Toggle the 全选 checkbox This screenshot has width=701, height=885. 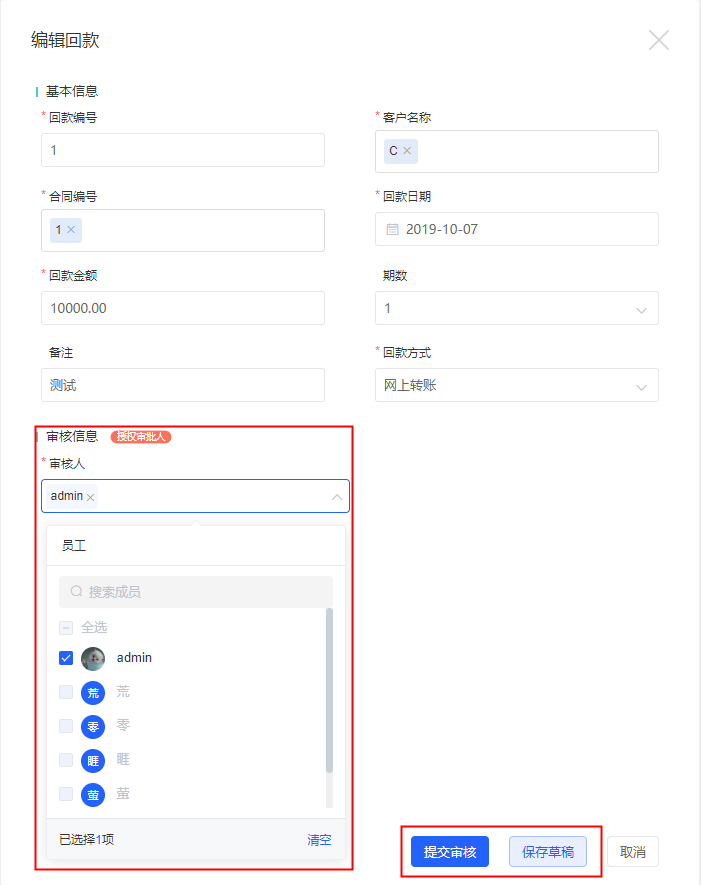click(66, 628)
